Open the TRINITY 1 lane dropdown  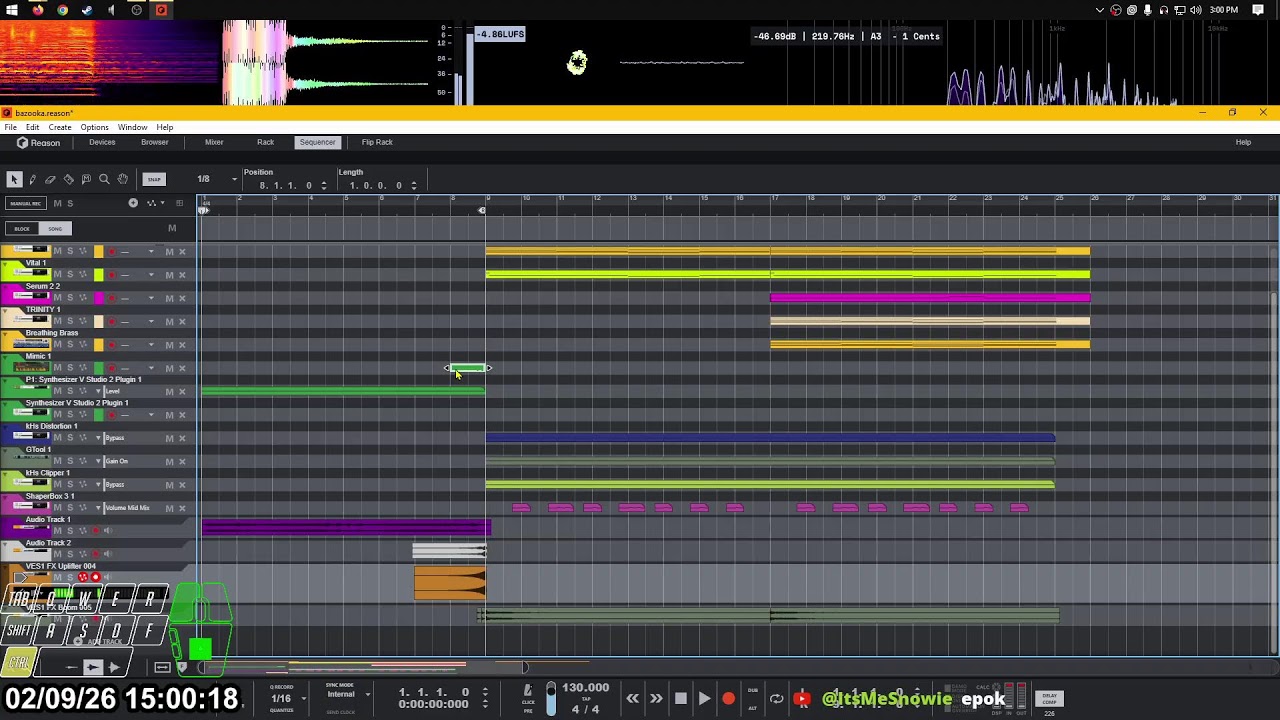(x=151, y=321)
